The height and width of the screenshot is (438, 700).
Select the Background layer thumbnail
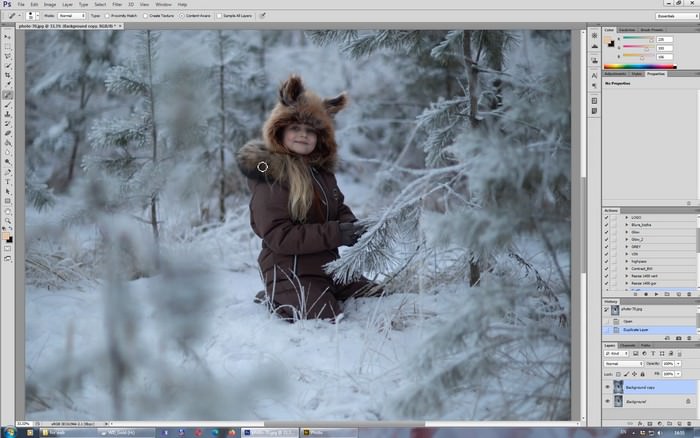pos(618,401)
